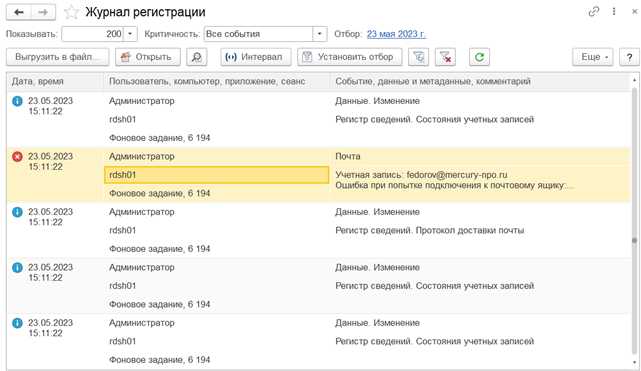Screen dimensions: 641x371
Task: Click the Установить отбор button
Action: click(x=350, y=57)
